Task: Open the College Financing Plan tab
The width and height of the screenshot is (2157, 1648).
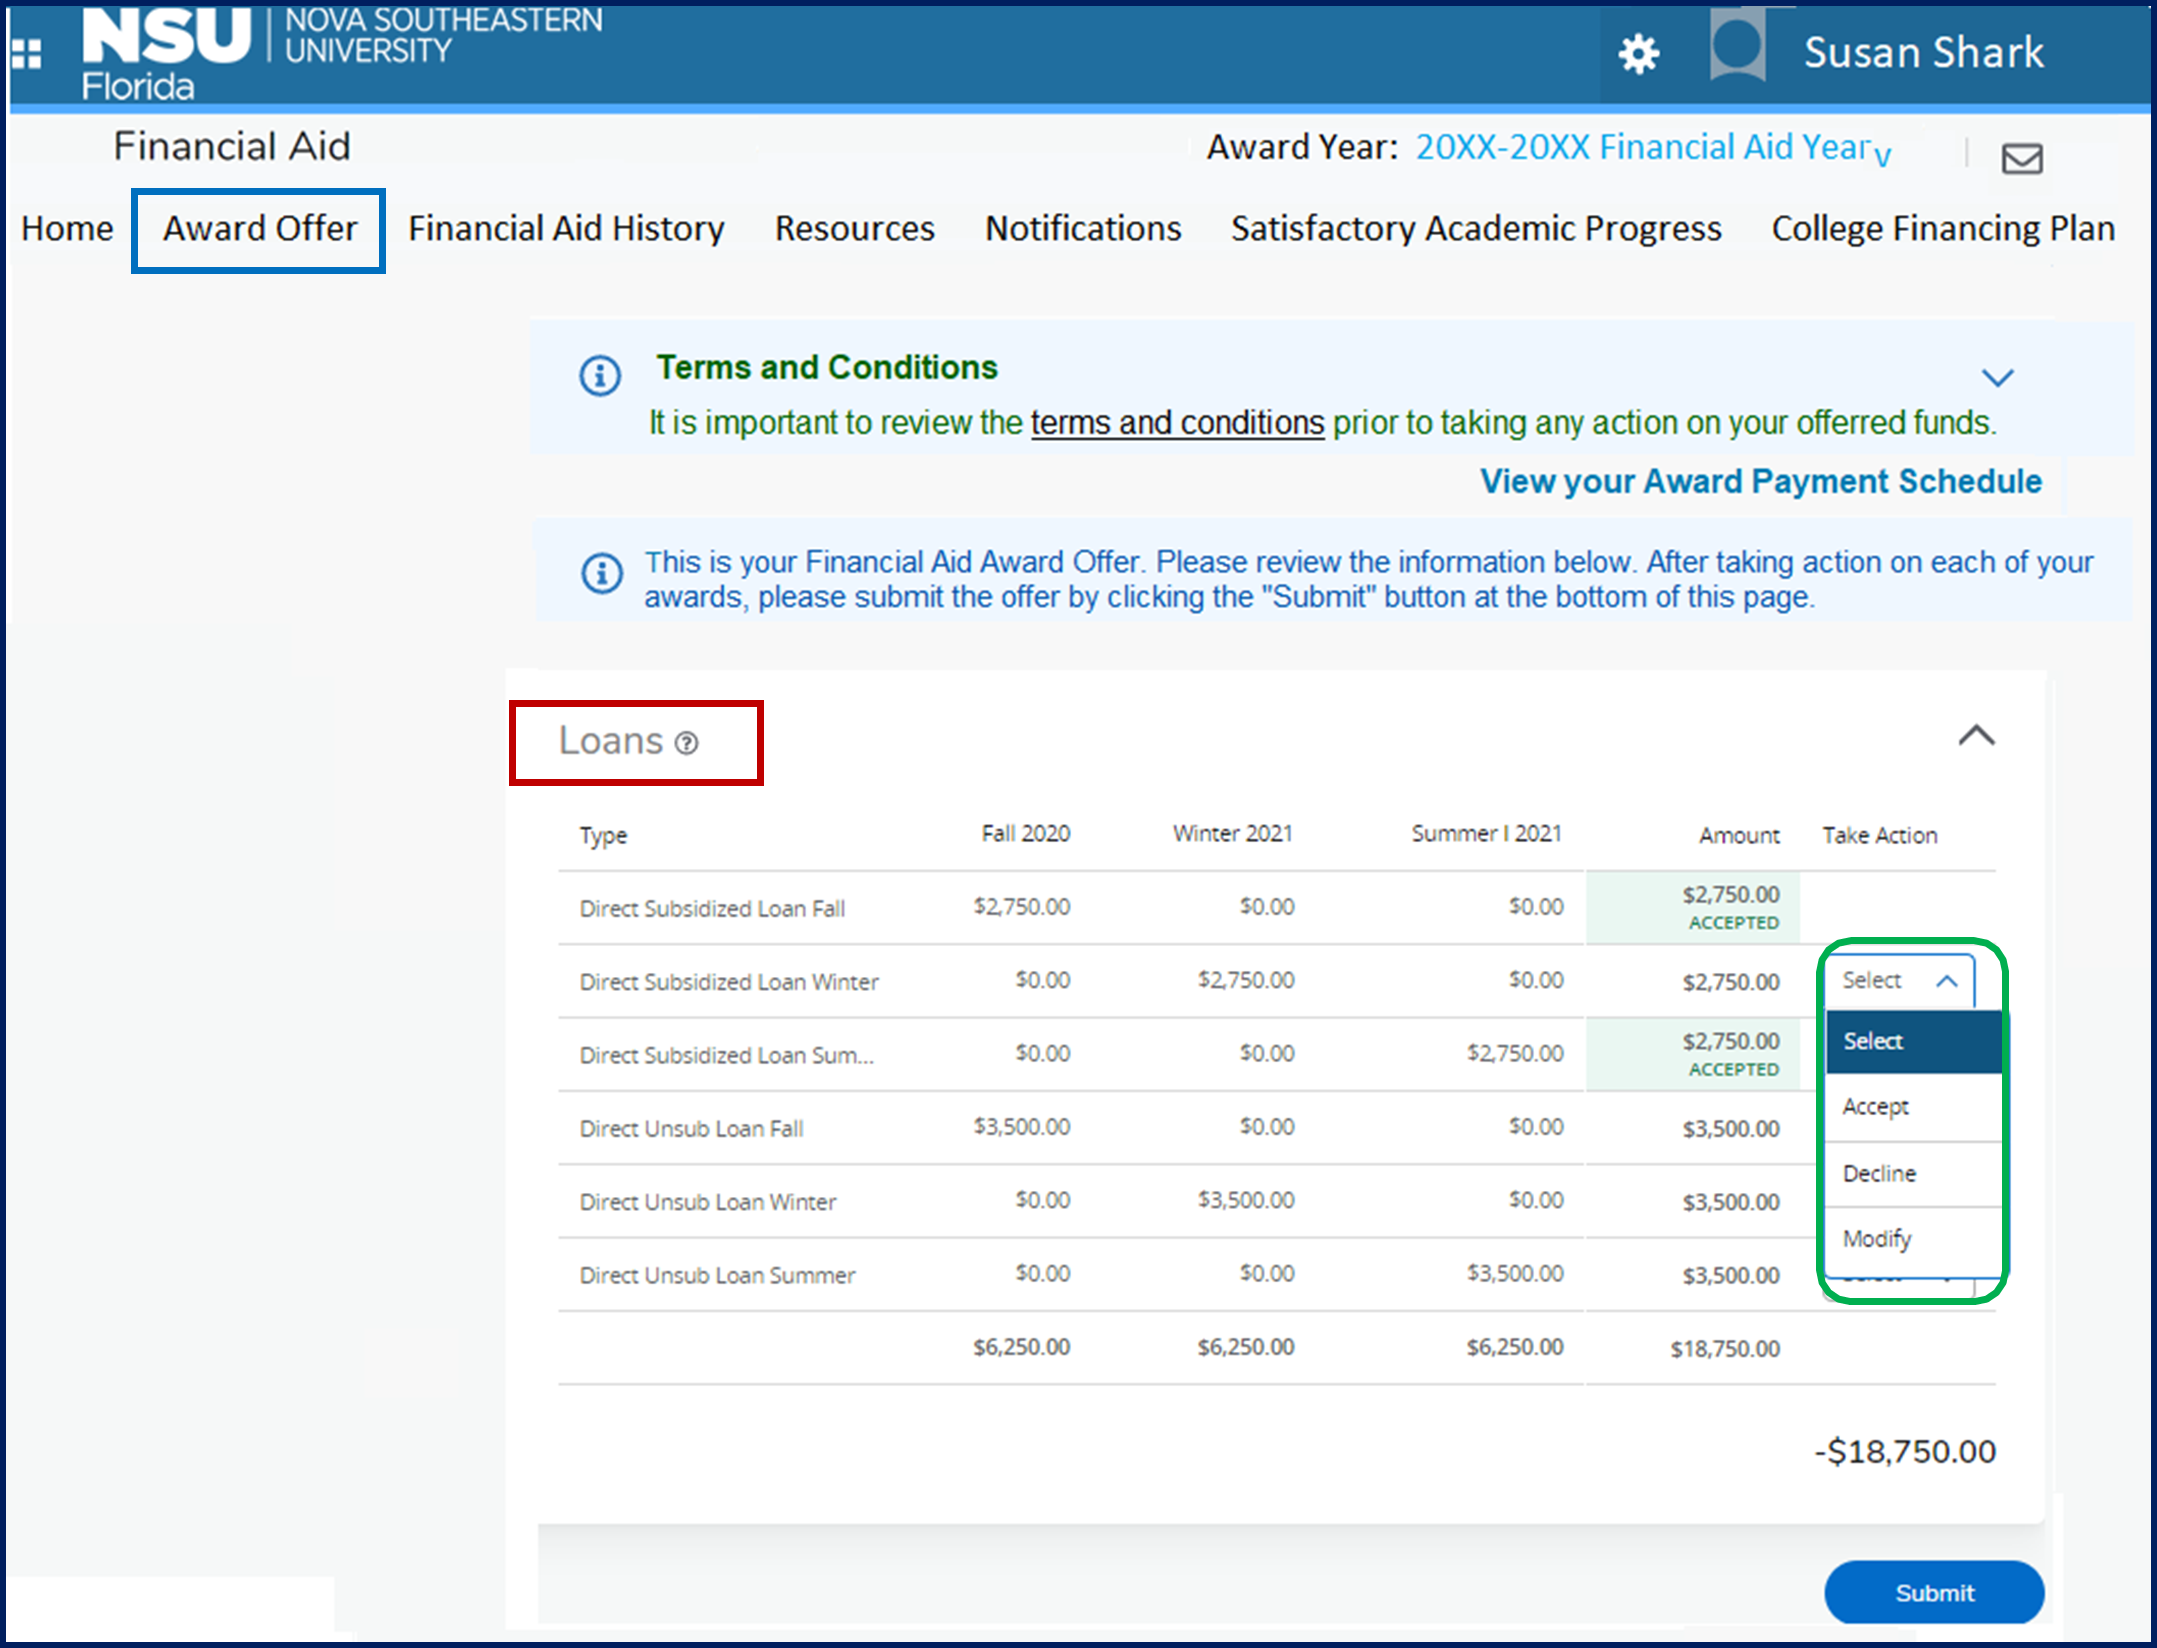Action: pyautogui.click(x=1942, y=229)
